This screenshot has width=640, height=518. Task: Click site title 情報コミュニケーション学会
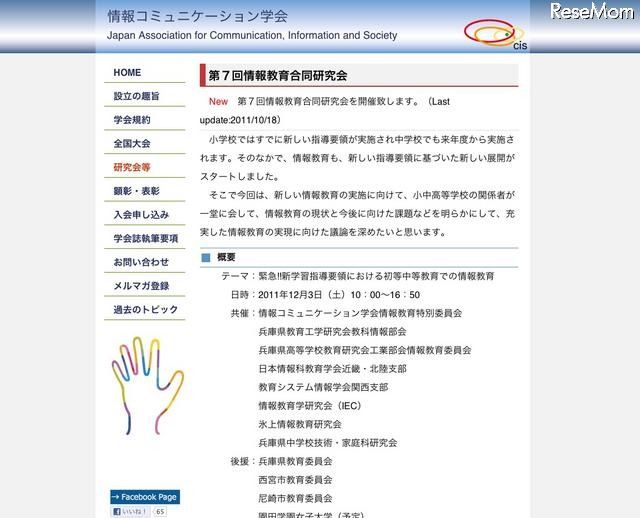click(x=198, y=16)
